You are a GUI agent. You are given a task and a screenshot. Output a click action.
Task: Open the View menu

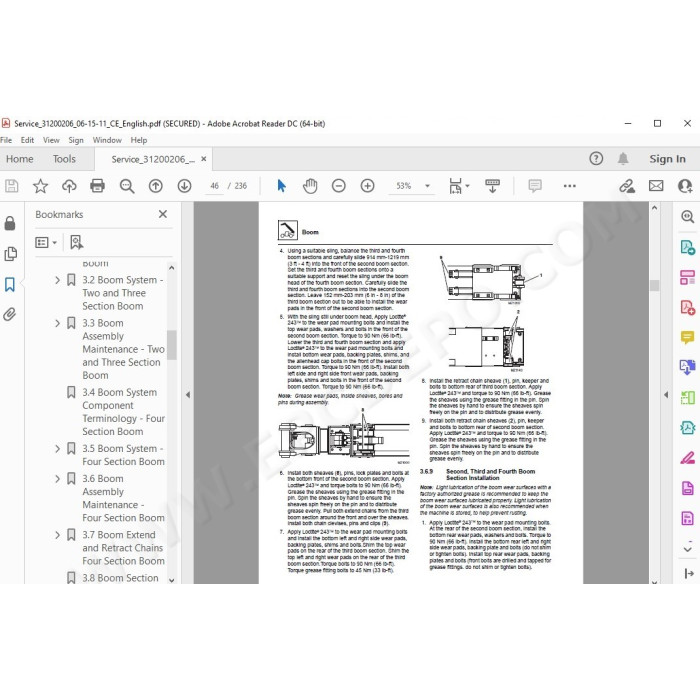(x=51, y=140)
